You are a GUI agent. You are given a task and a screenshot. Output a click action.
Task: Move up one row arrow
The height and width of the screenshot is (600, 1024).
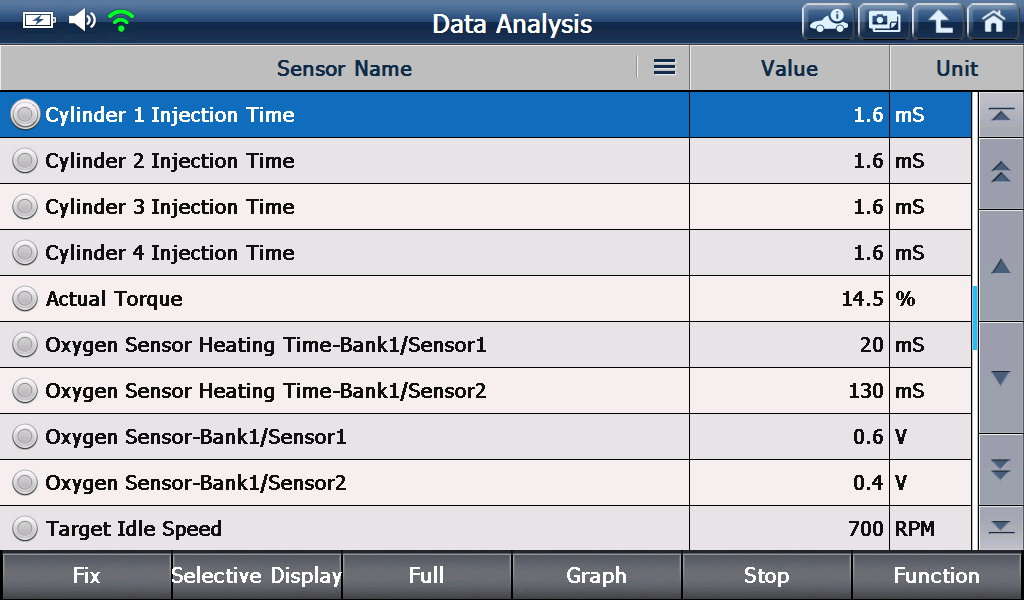pos(1001,265)
